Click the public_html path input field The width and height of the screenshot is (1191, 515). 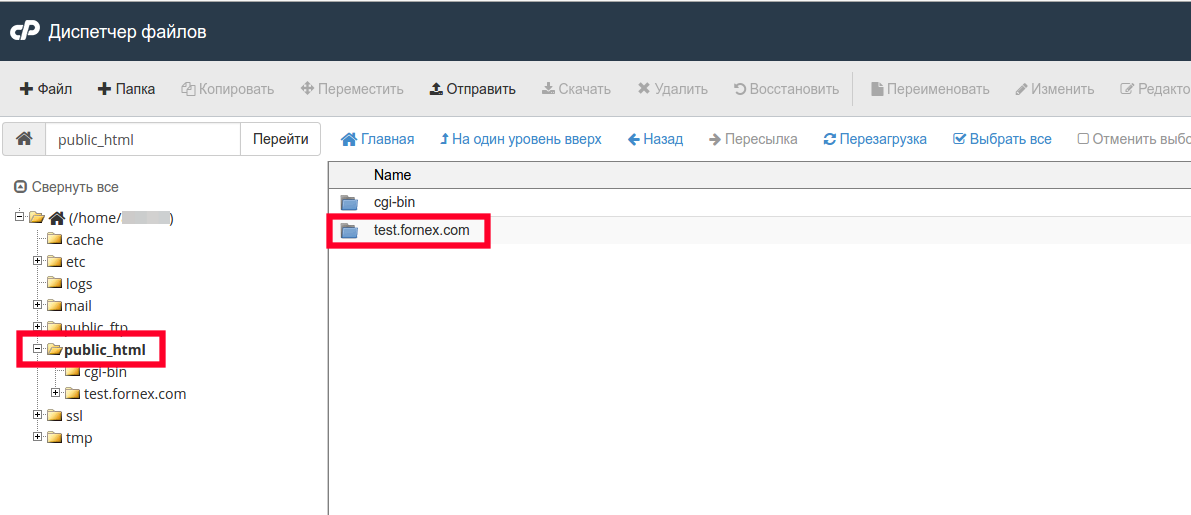[x=143, y=140]
